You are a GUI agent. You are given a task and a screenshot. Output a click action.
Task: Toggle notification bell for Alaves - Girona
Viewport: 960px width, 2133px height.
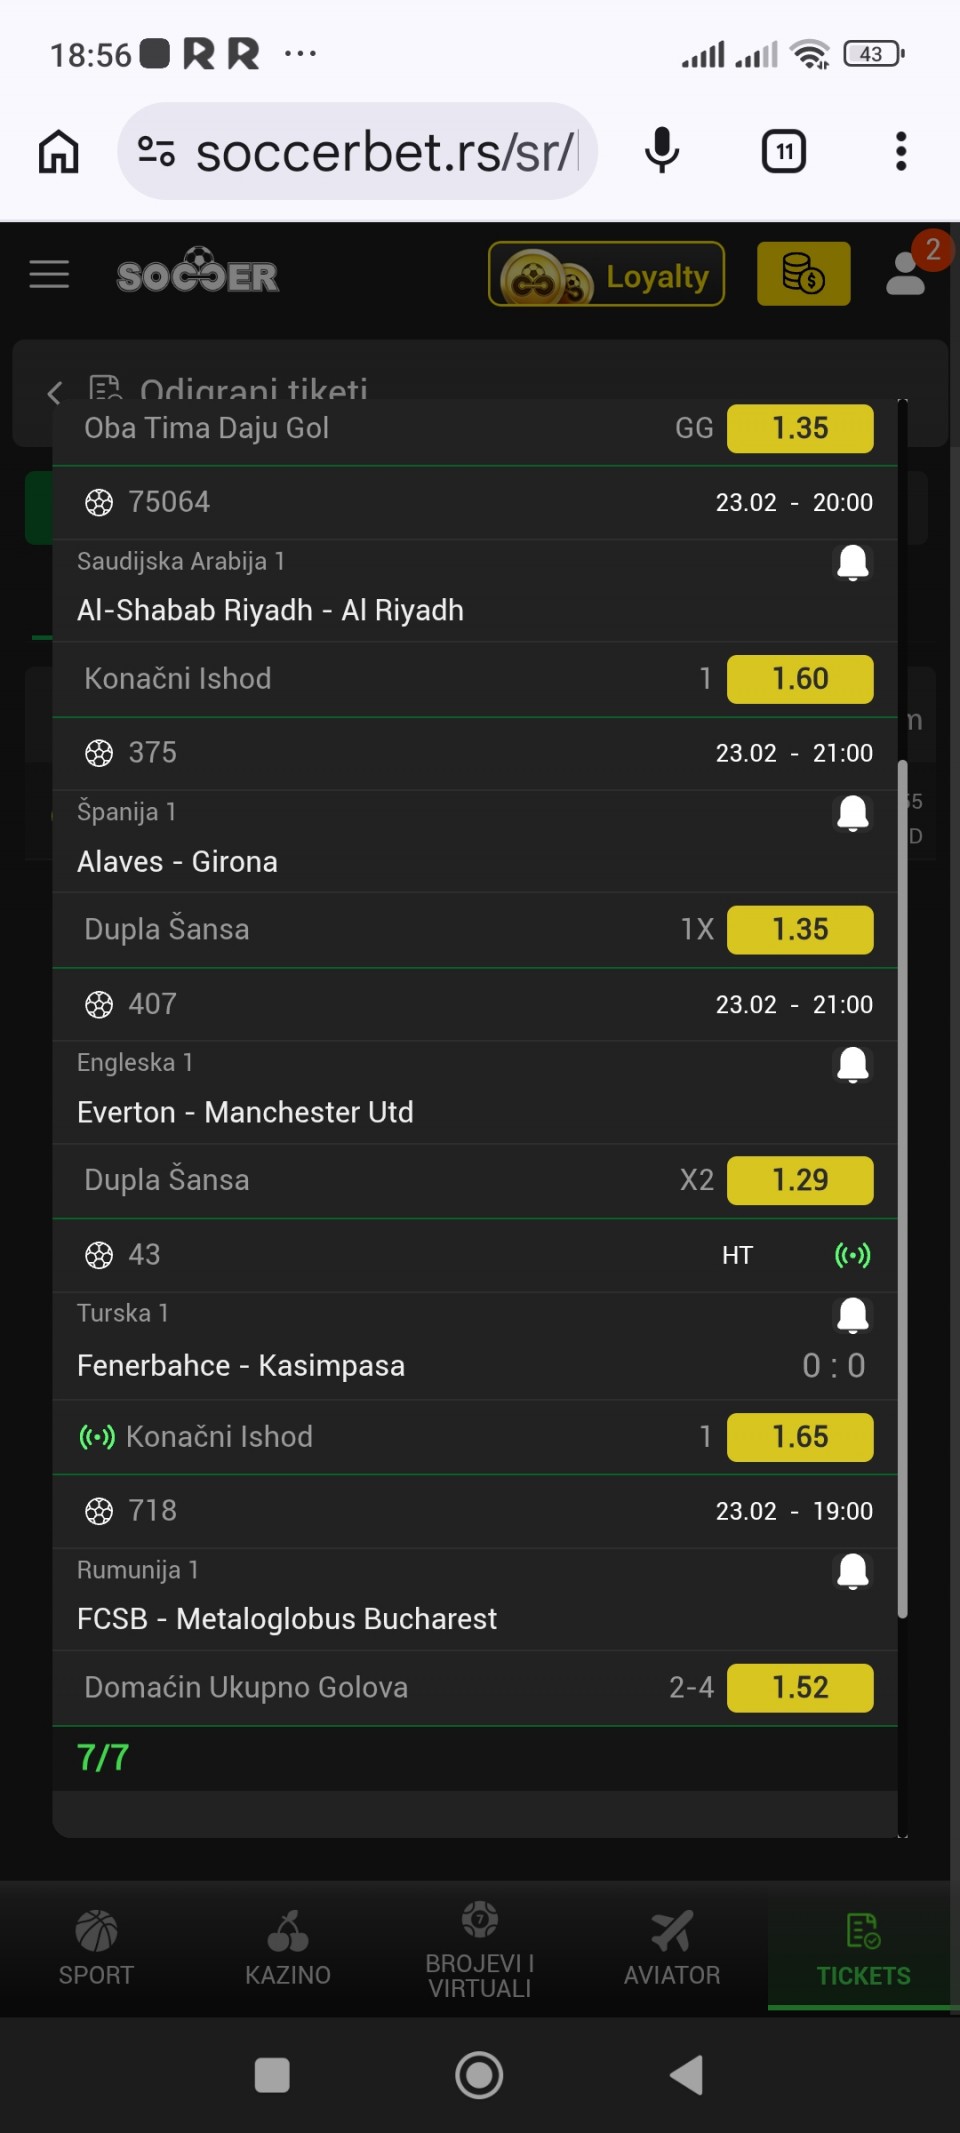pyautogui.click(x=852, y=814)
